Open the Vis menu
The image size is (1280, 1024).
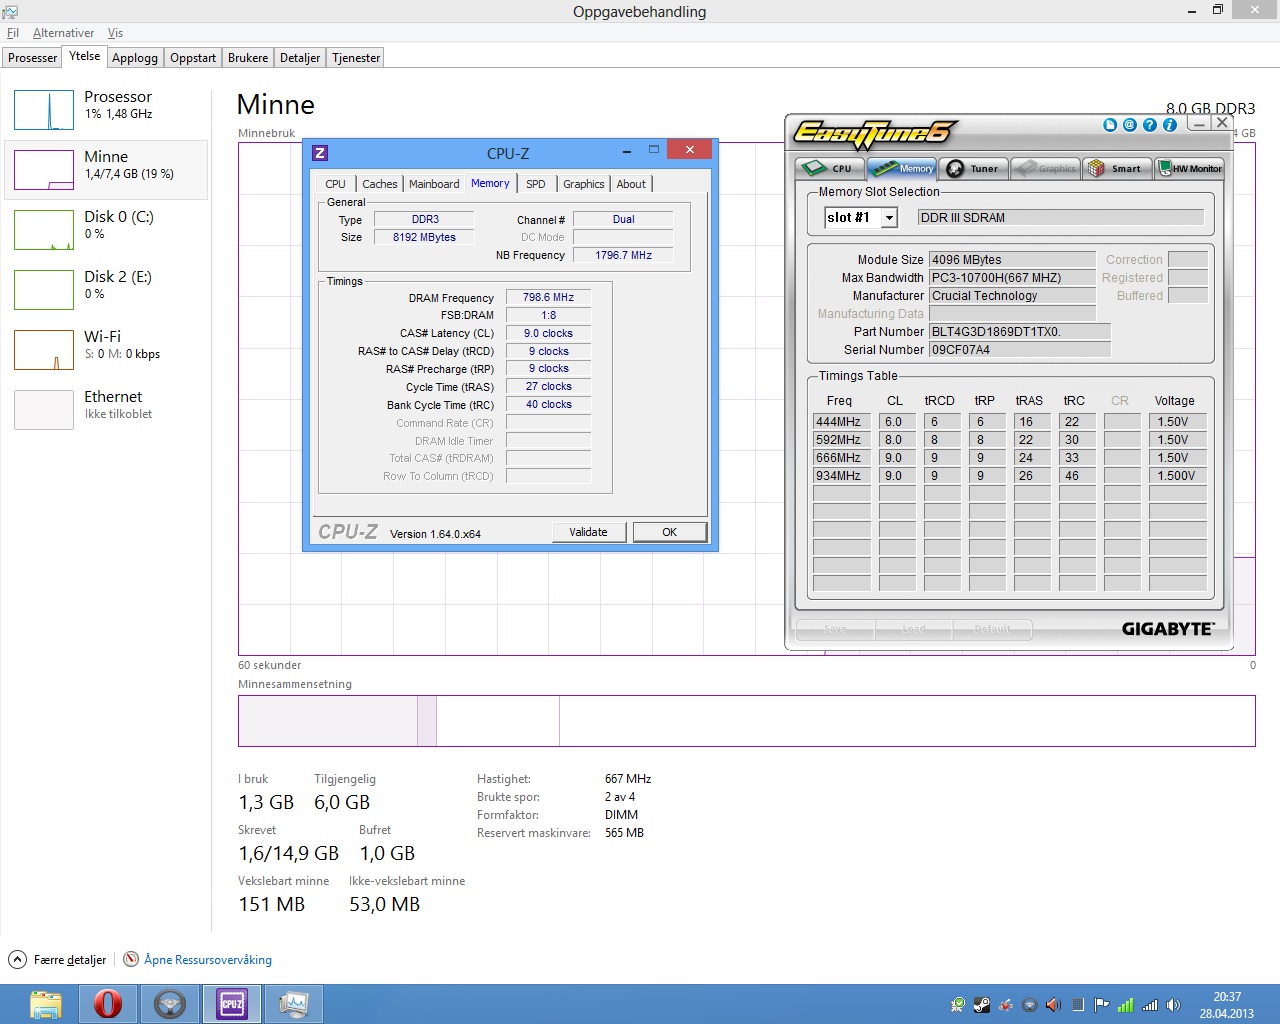coord(116,33)
